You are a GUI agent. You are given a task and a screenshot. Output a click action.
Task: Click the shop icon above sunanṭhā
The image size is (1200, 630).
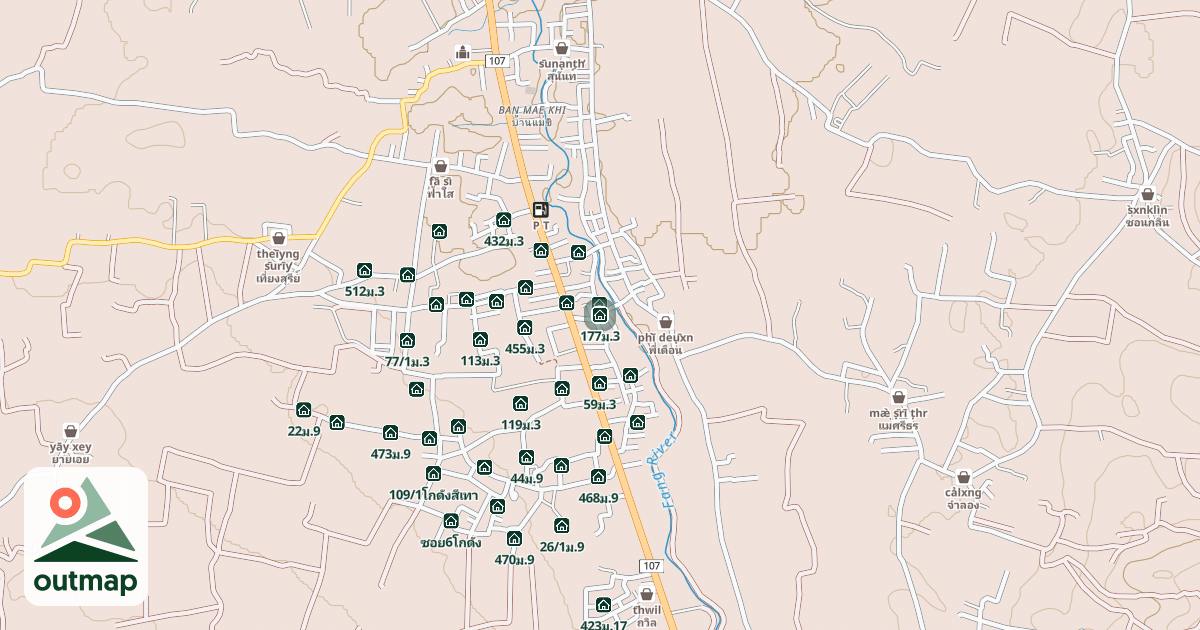pos(562,48)
